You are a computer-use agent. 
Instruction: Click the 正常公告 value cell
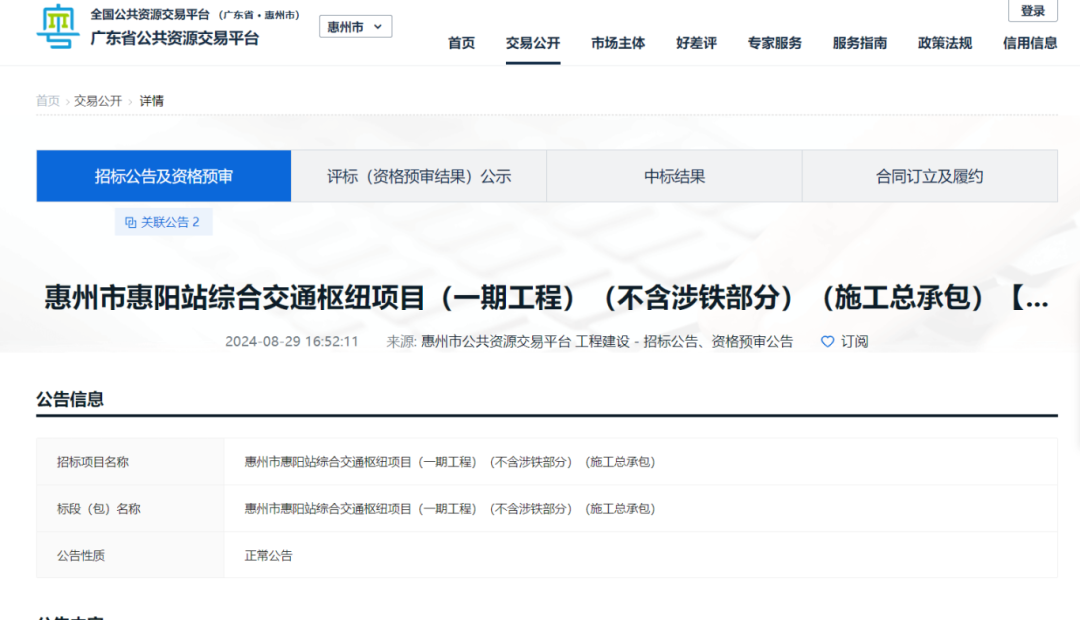[x=641, y=555]
